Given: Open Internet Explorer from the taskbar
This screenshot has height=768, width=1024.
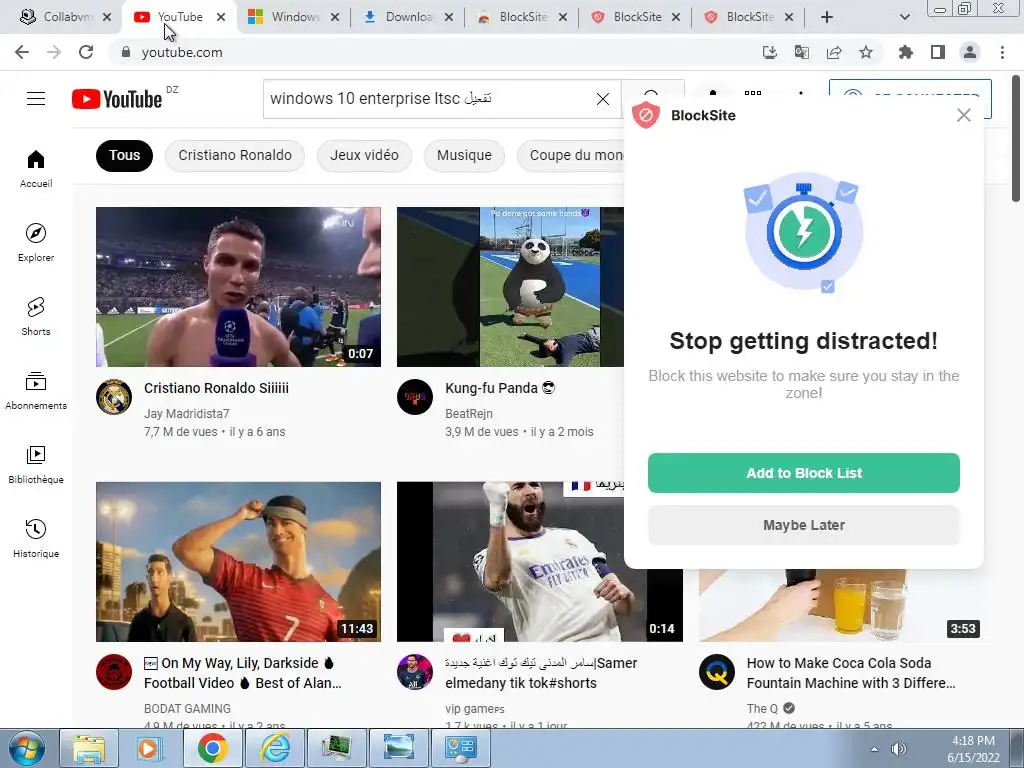Looking at the screenshot, I should coord(275,748).
